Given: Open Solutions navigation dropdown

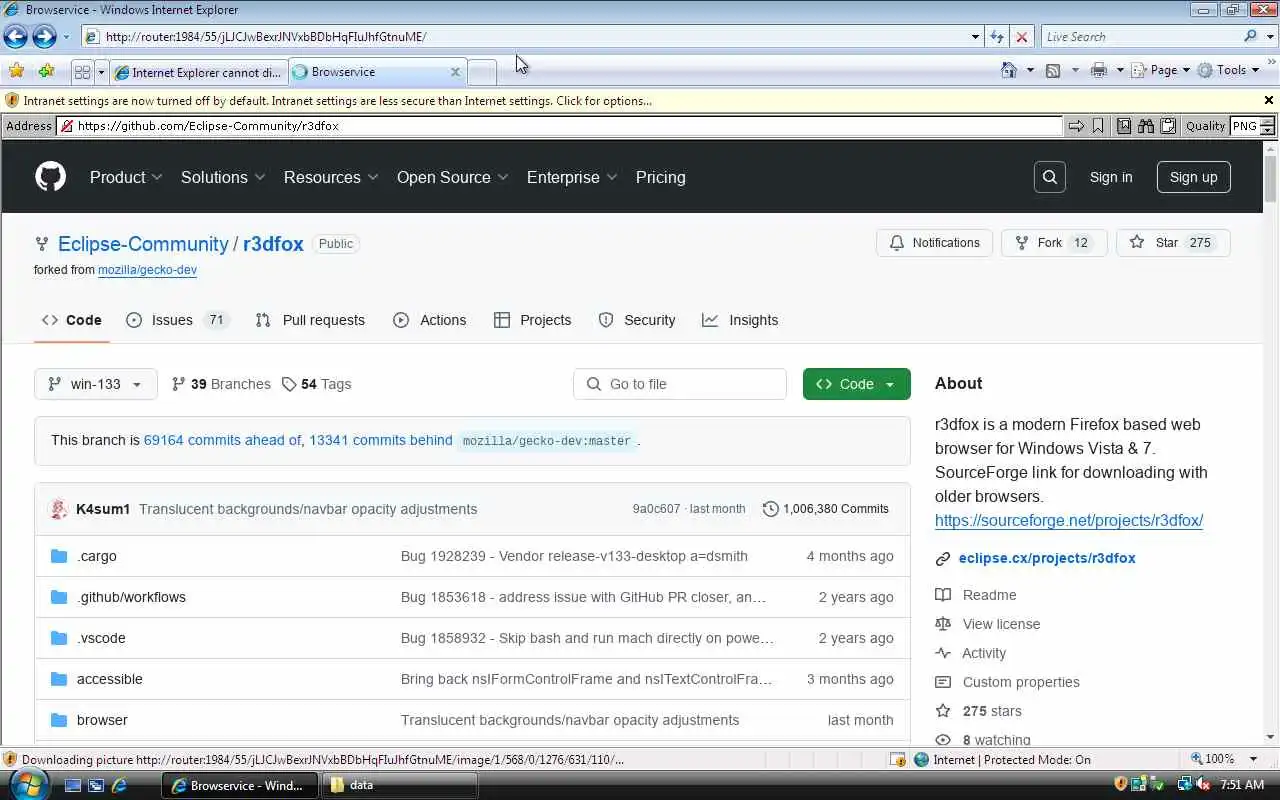Looking at the screenshot, I should (223, 177).
